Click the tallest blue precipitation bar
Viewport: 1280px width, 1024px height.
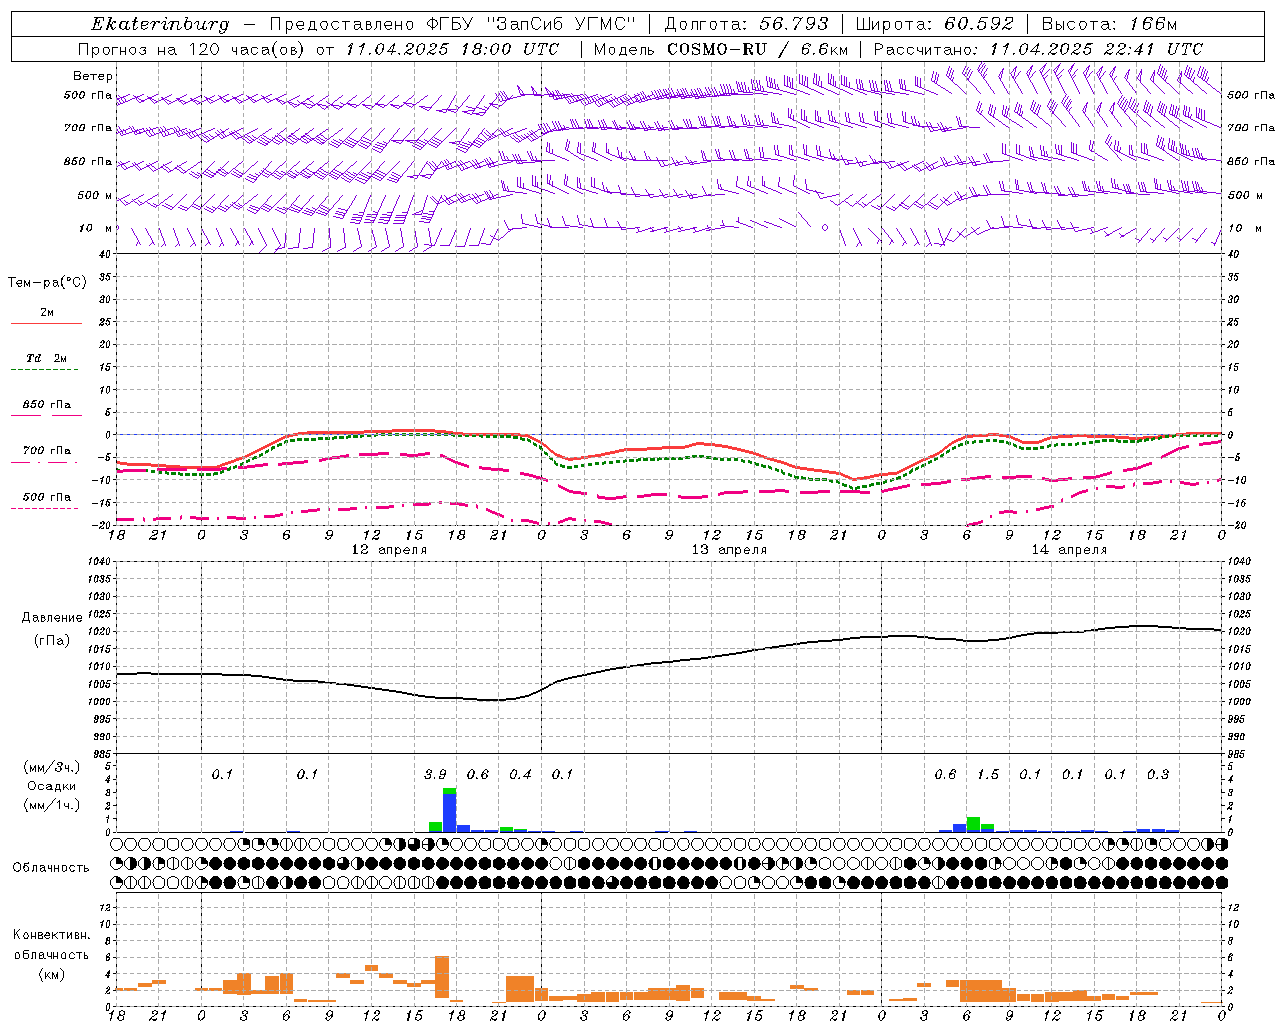[x=449, y=813]
